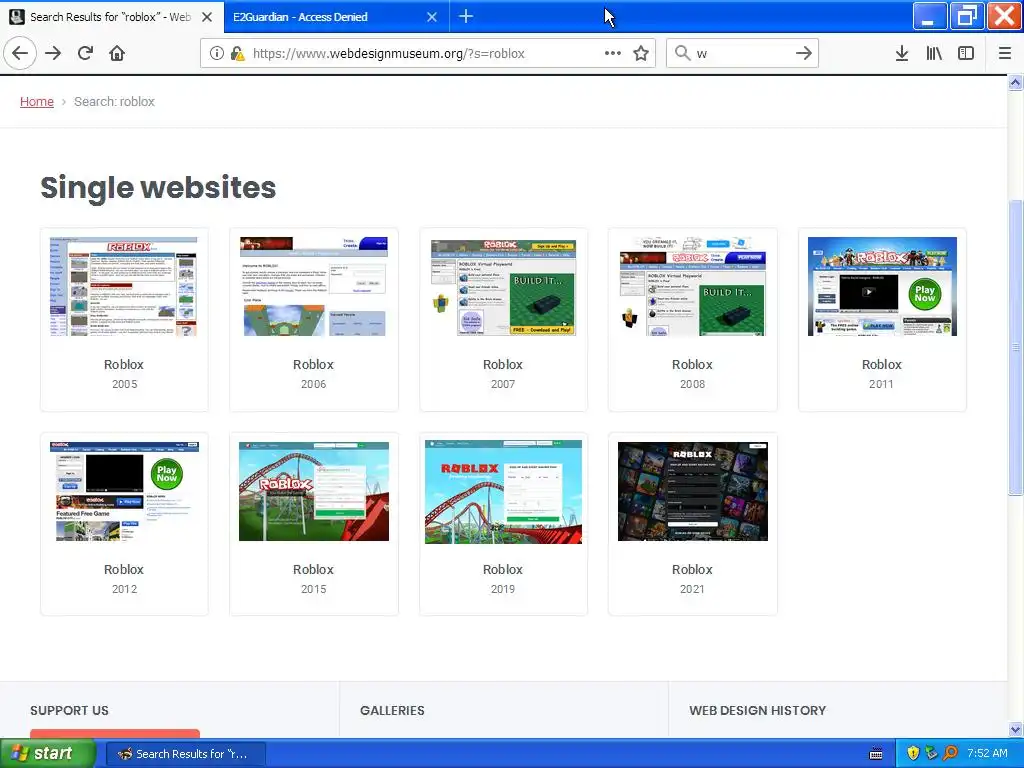The width and height of the screenshot is (1024, 768).
Task: Click the vertical scrollbar thumb
Action: point(1016,347)
